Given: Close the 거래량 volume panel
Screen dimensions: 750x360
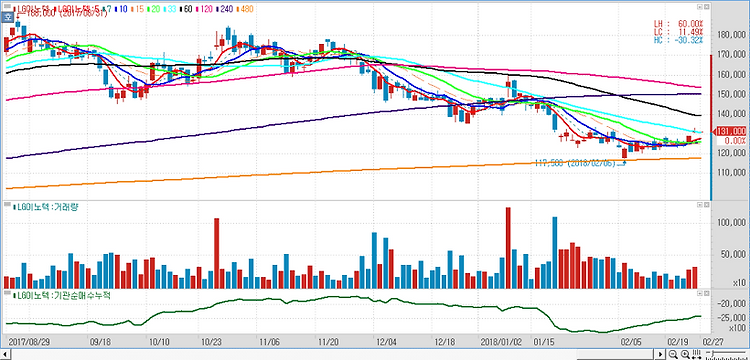Looking at the screenshot, I should coord(706,205).
